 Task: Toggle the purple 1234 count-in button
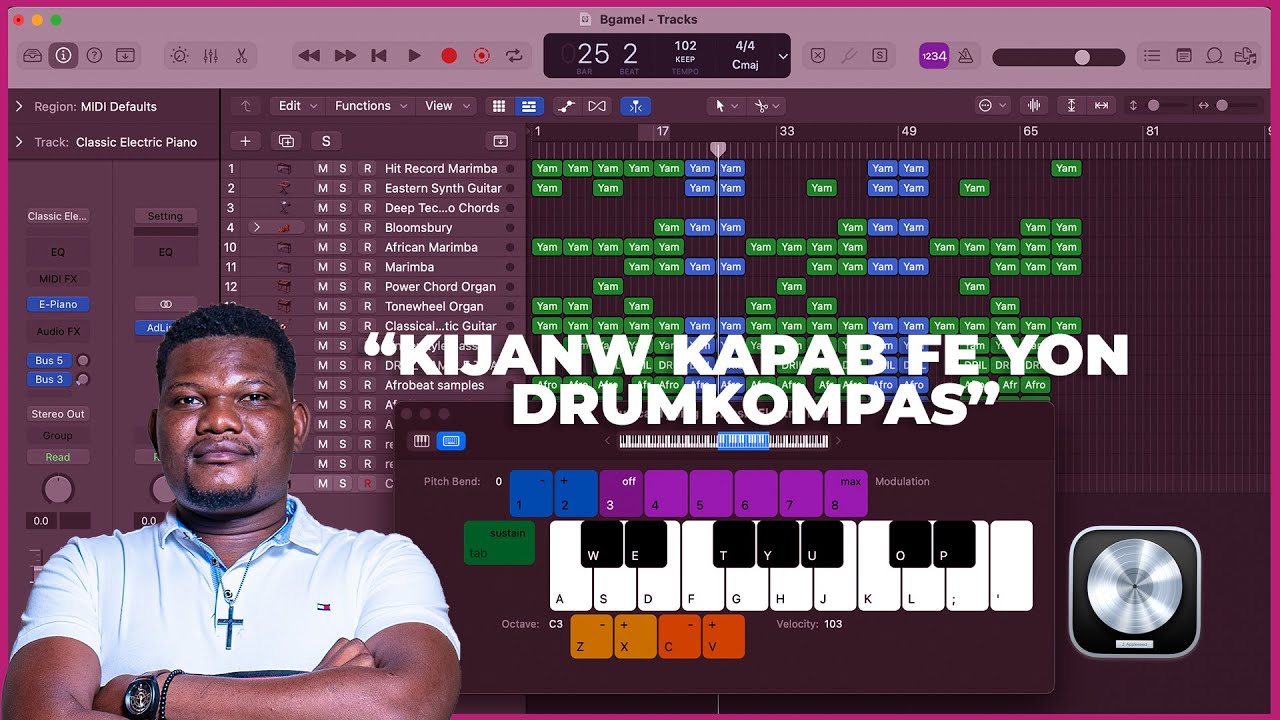click(x=933, y=56)
